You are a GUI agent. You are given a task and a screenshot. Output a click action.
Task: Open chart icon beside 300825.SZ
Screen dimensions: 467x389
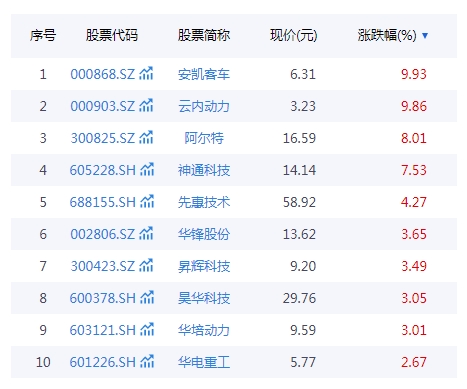146,138
